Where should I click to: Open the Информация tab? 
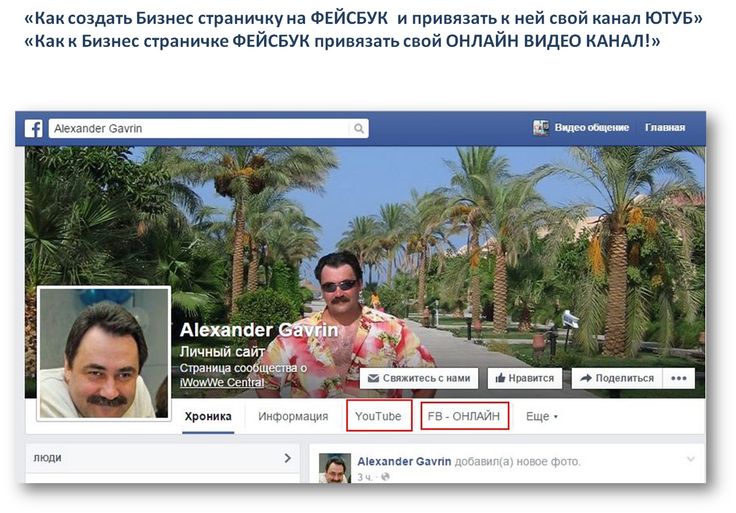[x=293, y=416]
